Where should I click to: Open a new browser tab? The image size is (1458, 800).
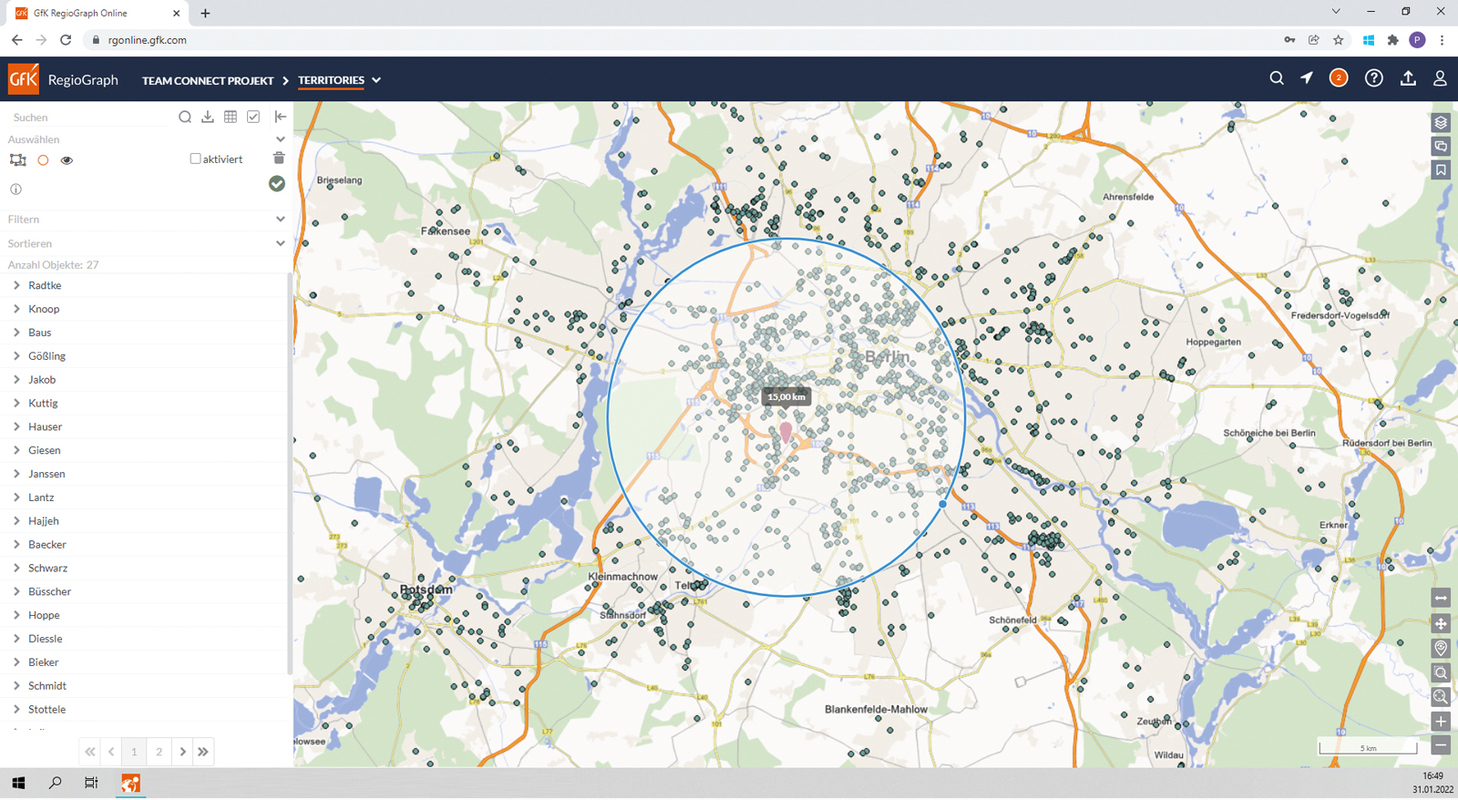tap(205, 13)
